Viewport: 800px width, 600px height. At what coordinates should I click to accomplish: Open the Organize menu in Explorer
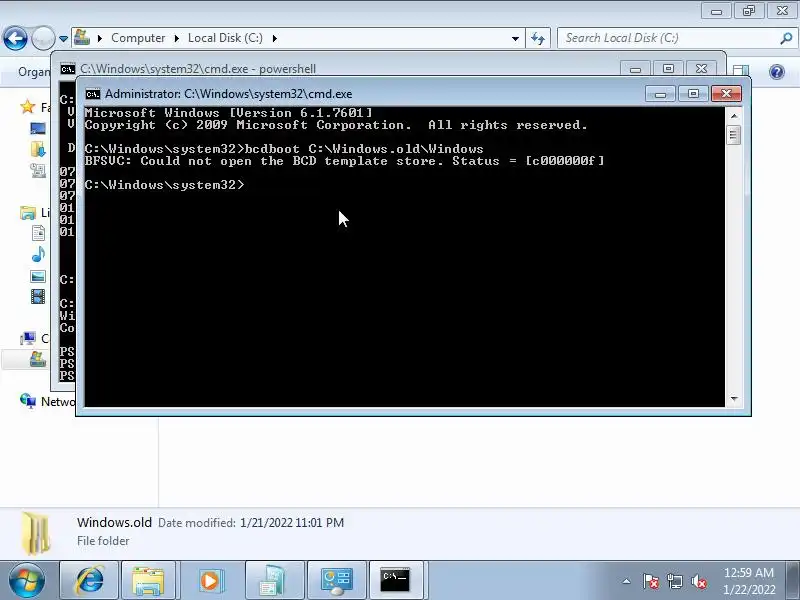coord(34,72)
